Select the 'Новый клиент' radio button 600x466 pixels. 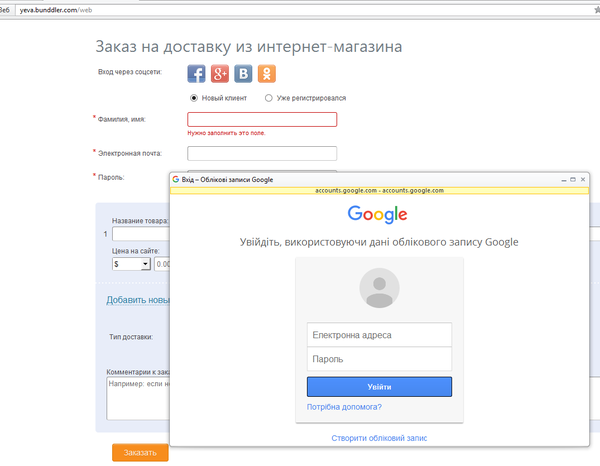[194, 98]
